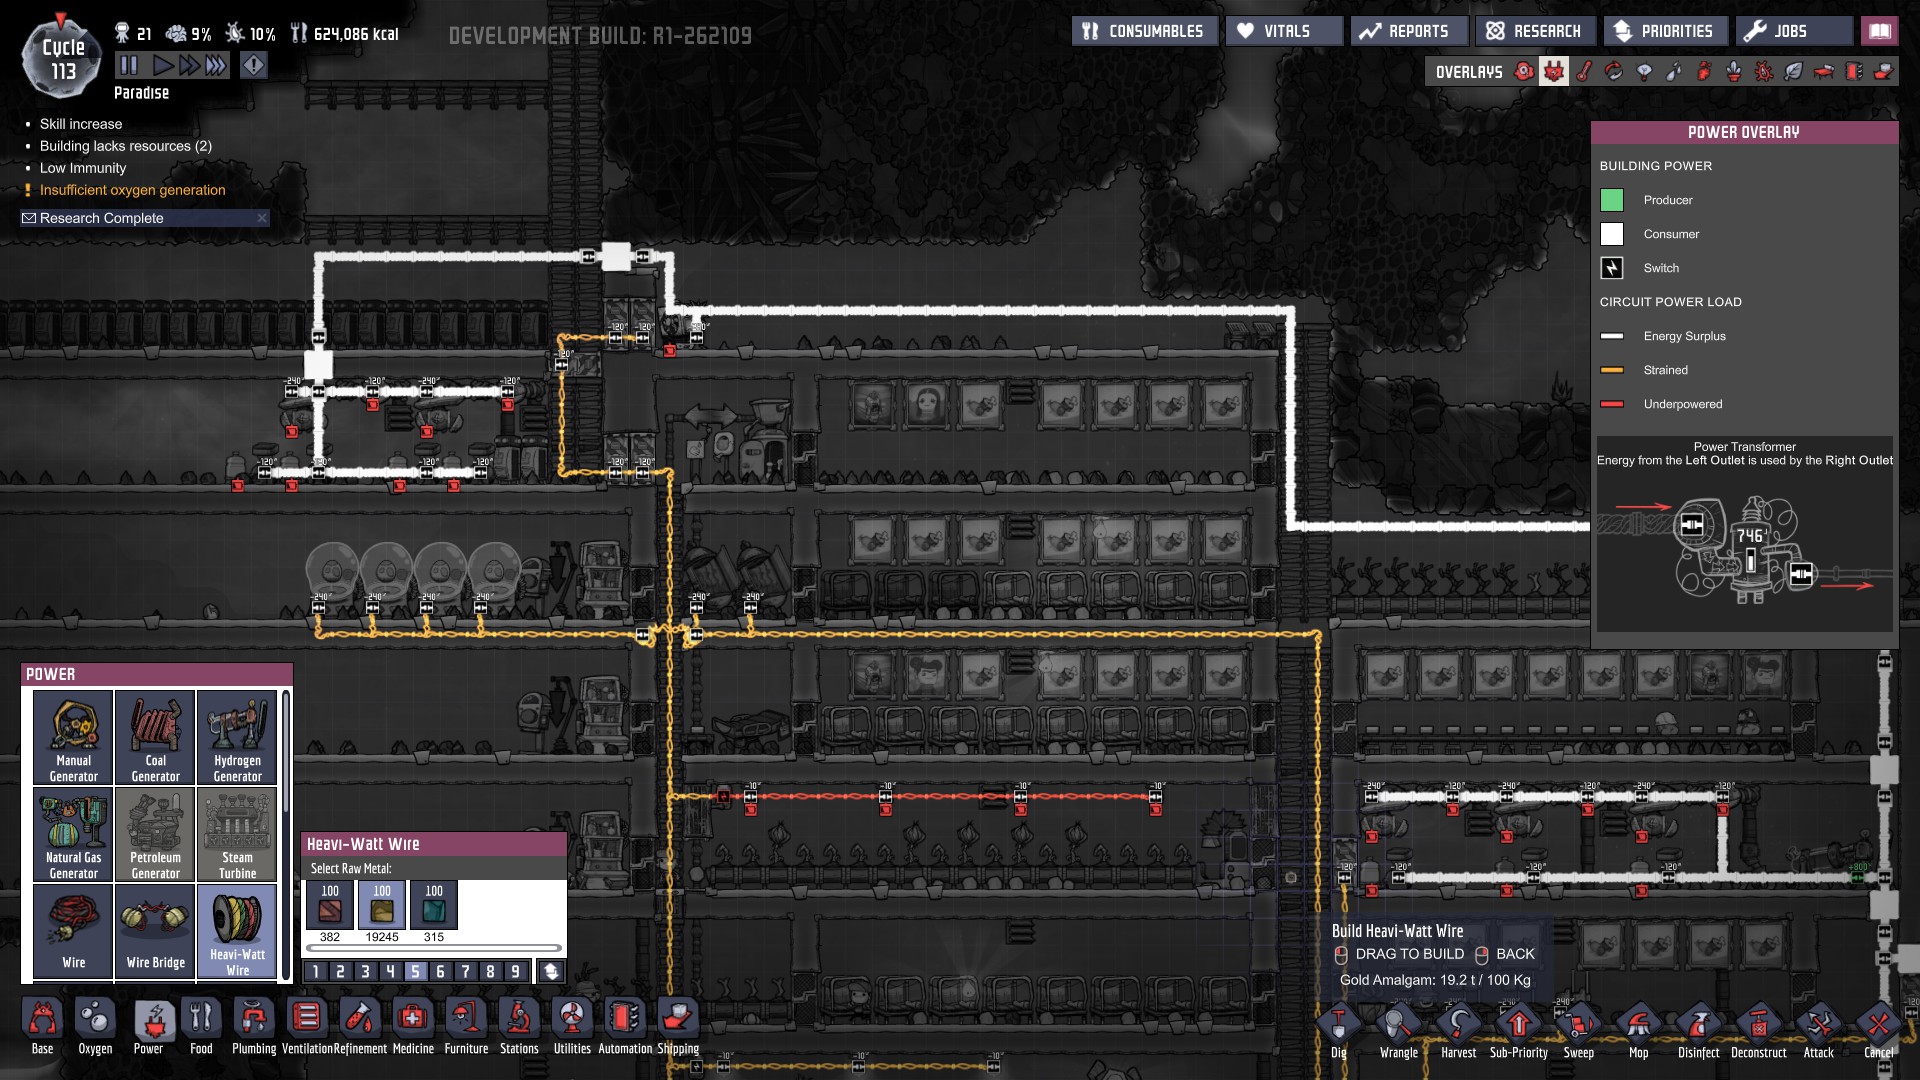
Task: Toggle the red alert button
Action: click(254, 66)
